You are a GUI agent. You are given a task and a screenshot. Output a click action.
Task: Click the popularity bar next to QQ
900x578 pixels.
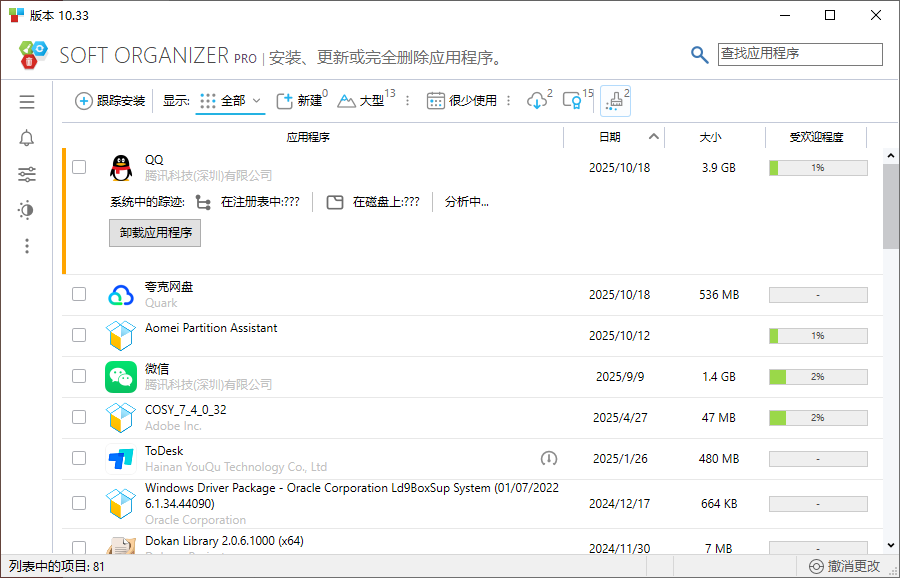pos(818,168)
